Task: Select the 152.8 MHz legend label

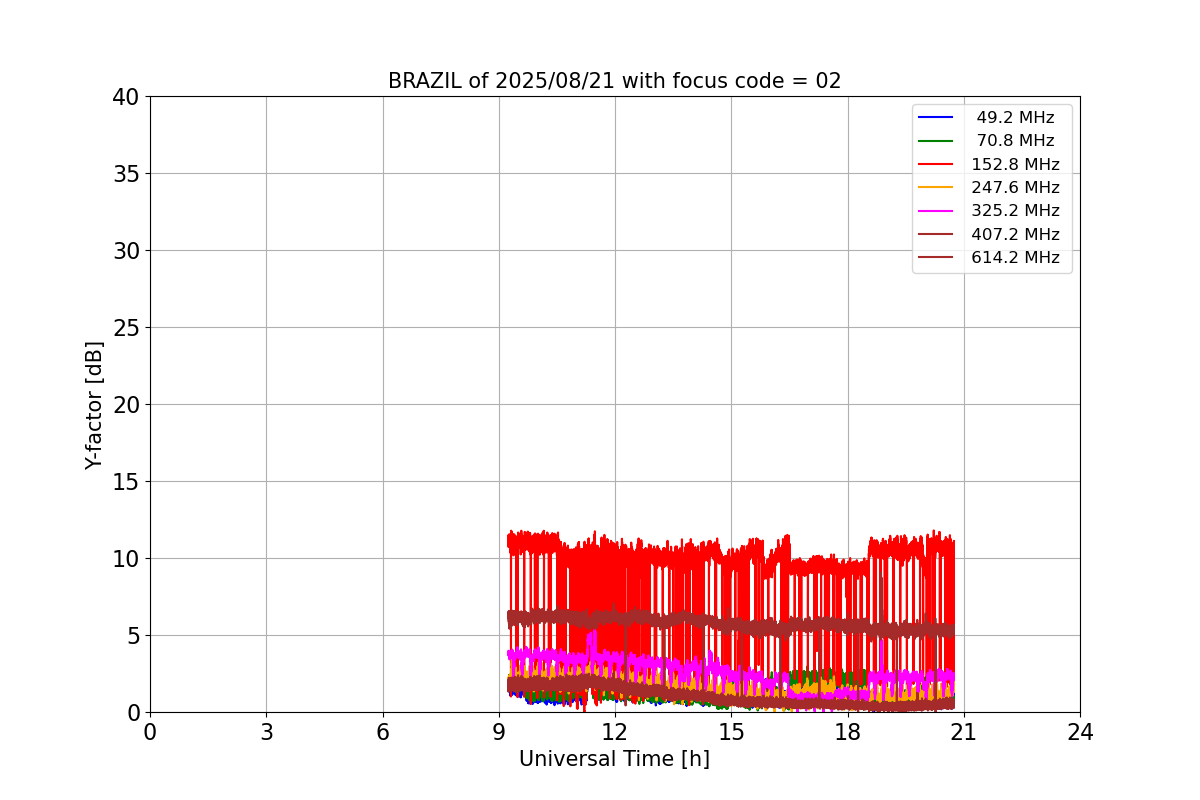Action: pos(1015,164)
